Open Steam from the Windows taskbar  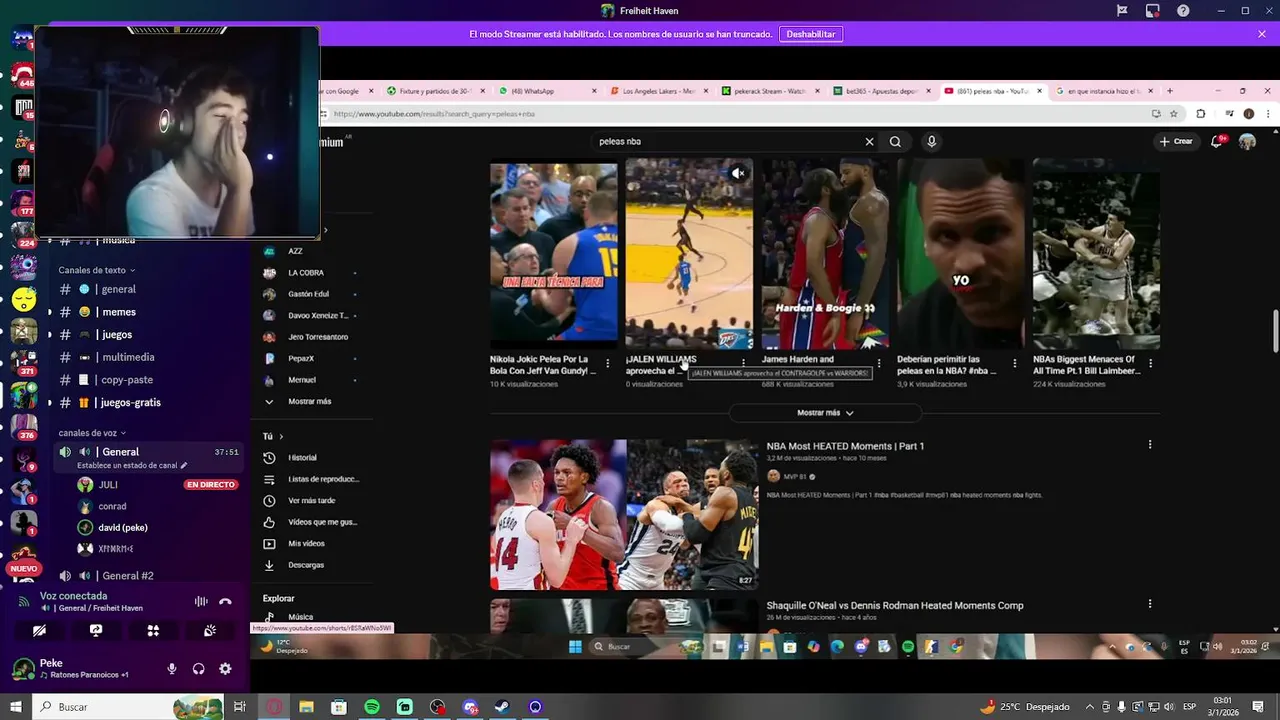[x=502, y=707]
